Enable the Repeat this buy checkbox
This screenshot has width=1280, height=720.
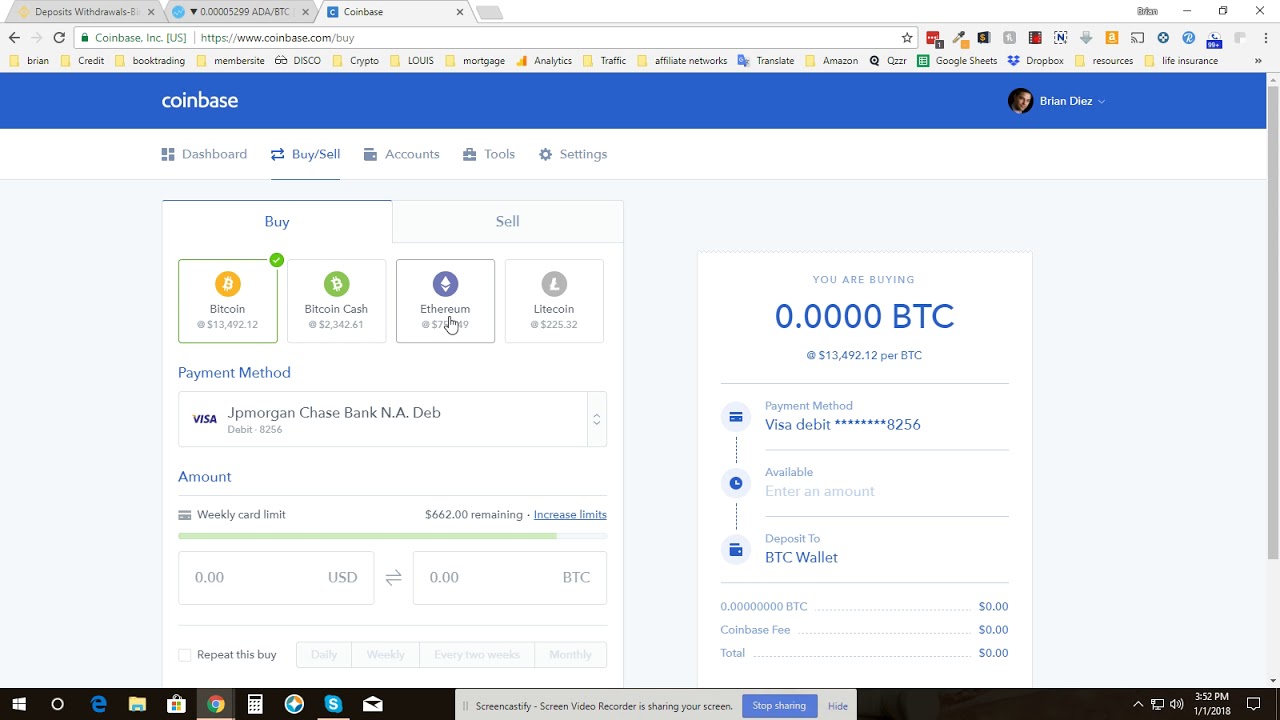184,655
